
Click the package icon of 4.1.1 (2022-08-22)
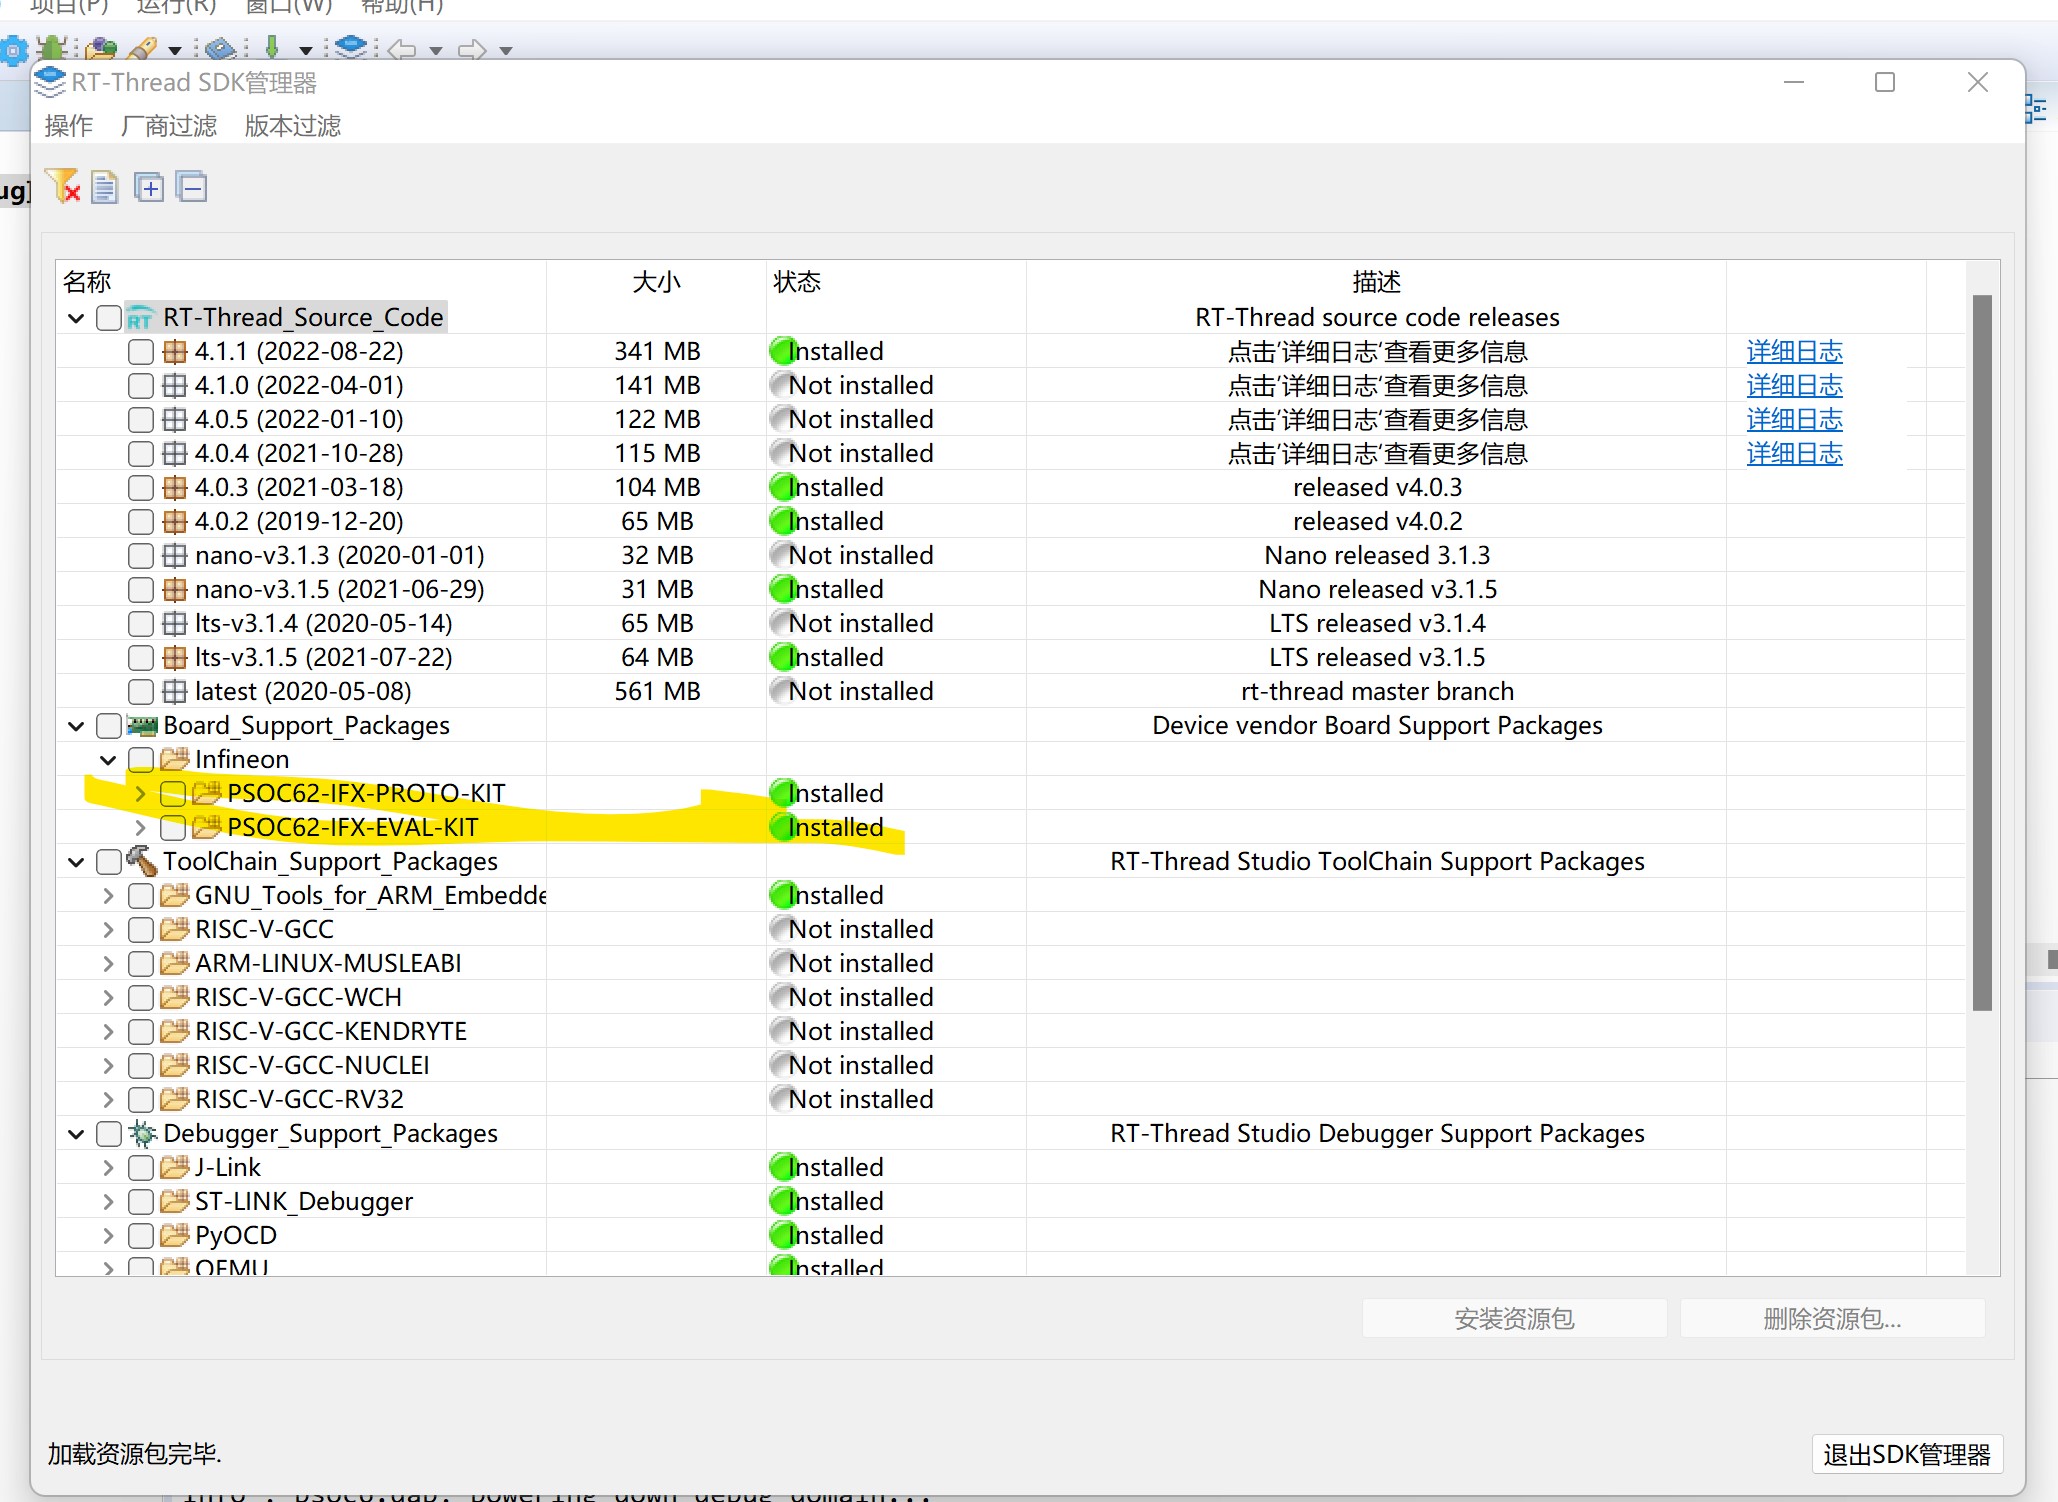click(174, 351)
